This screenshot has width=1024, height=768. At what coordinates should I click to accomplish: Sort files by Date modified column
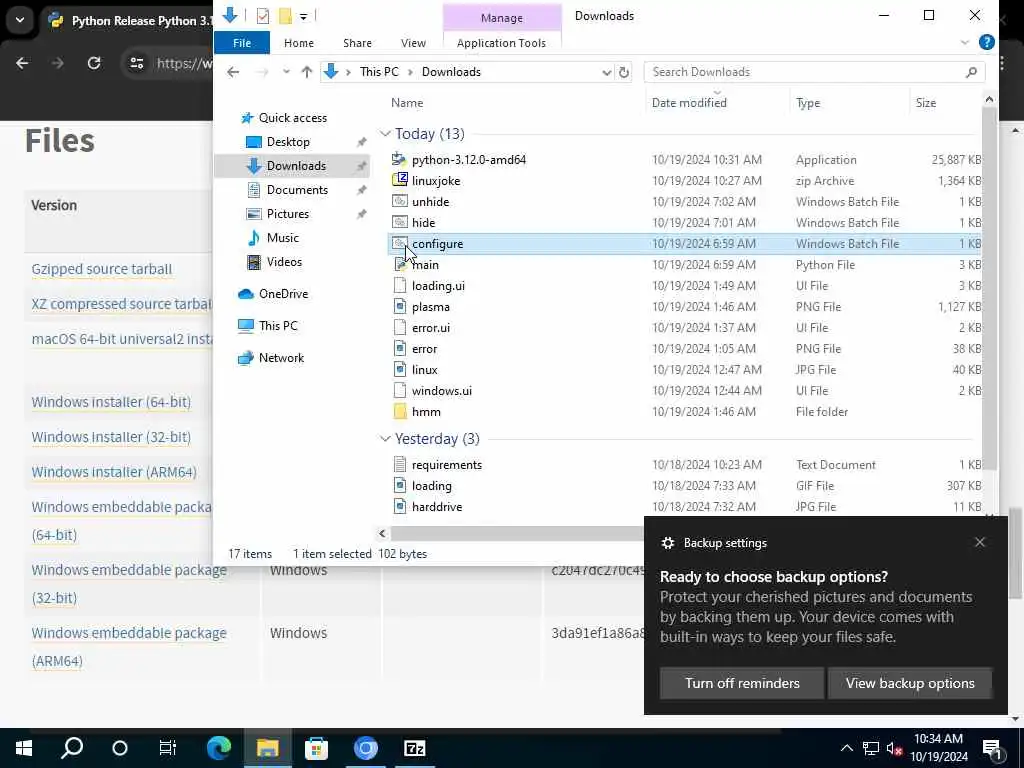[718, 103]
